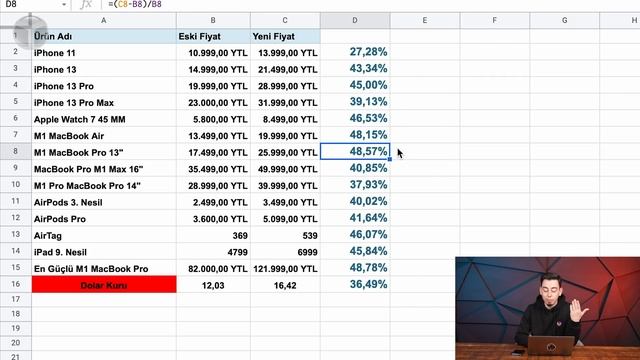Select the 12,03 dollar rate cell
Screen dimensions: 640x360
click(213, 285)
